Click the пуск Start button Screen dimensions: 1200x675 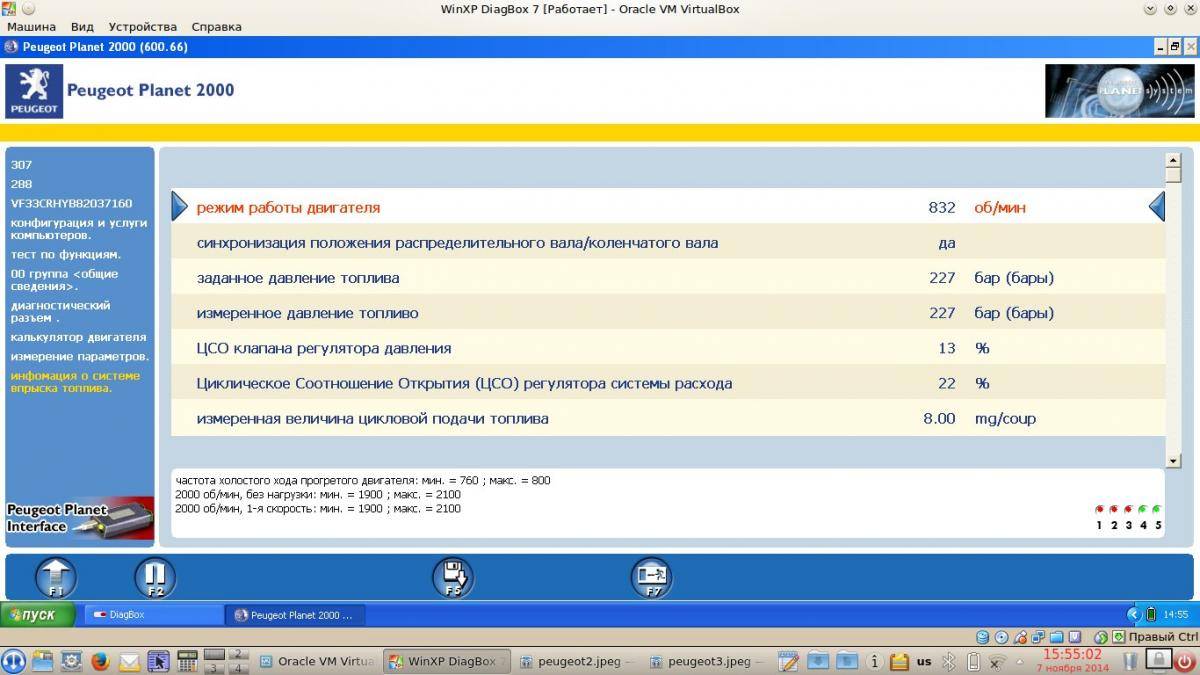tap(38, 615)
